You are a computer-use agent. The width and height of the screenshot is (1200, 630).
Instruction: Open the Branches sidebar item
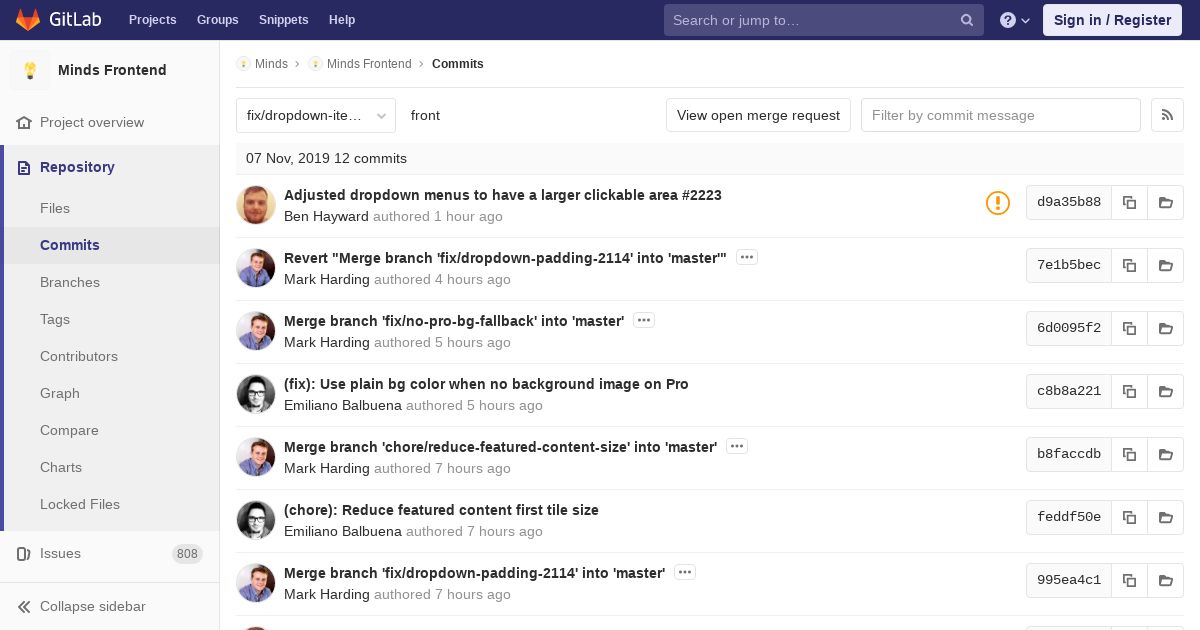[x=70, y=282]
